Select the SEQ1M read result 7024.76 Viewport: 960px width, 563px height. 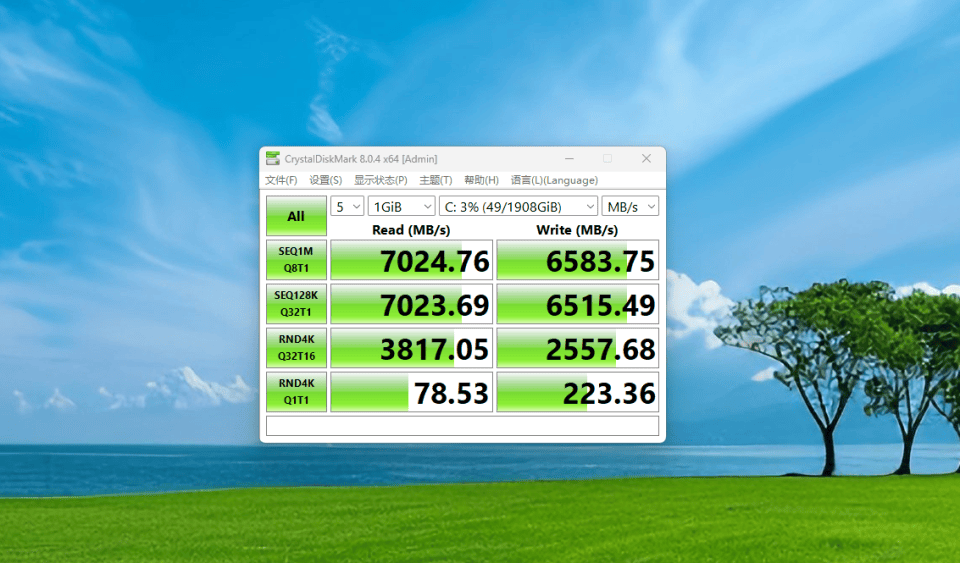tap(411, 260)
